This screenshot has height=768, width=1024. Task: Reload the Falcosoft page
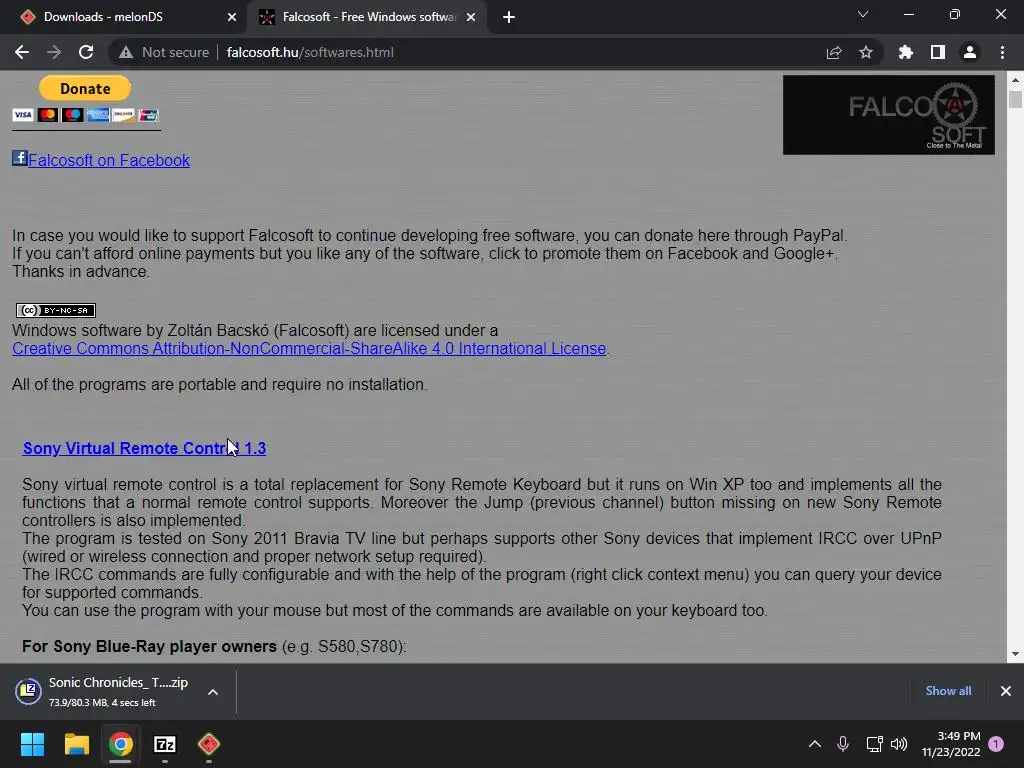click(x=86, y=52)
